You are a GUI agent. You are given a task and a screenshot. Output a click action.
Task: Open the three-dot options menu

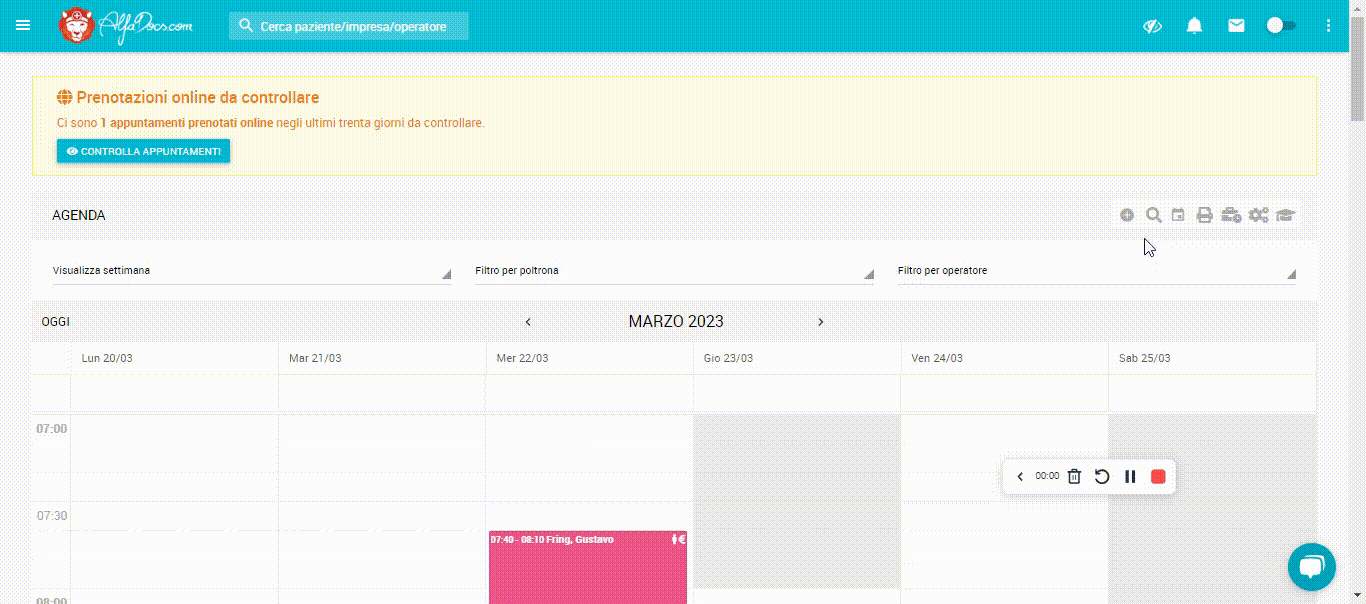tap(1329, 26)
